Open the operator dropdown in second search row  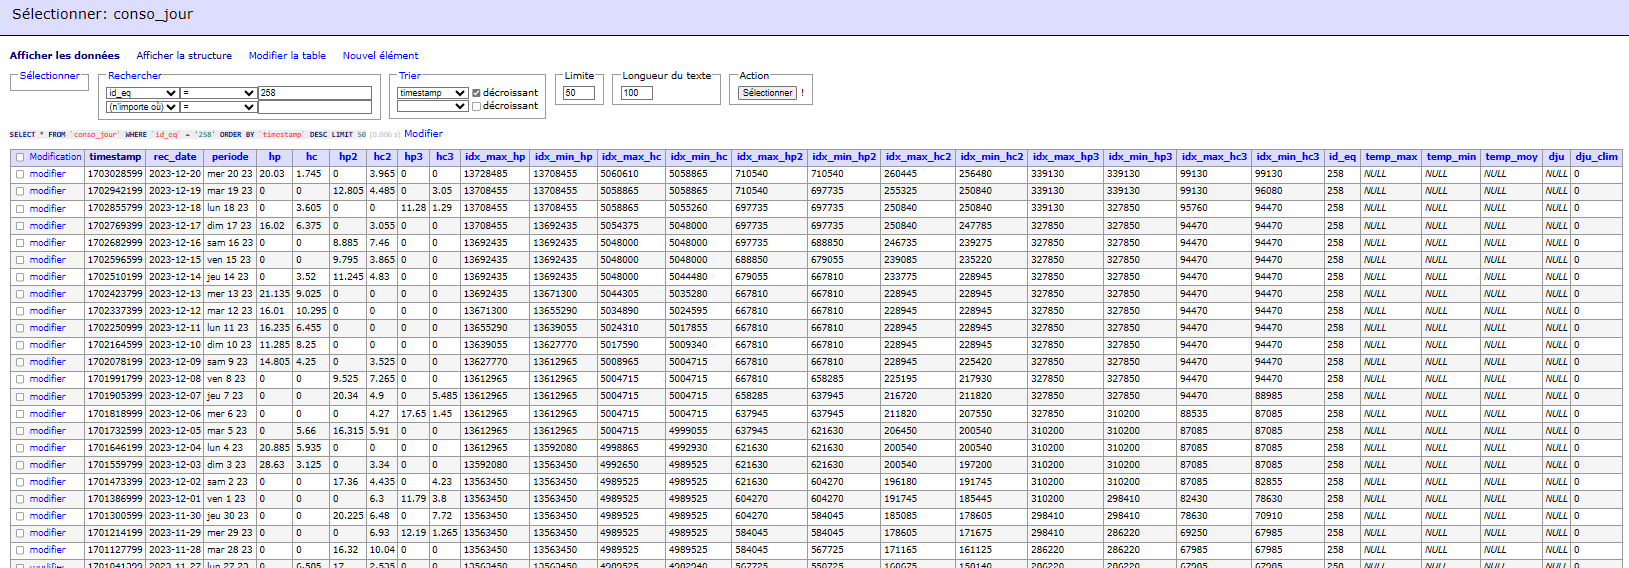(x=219, y=107)
